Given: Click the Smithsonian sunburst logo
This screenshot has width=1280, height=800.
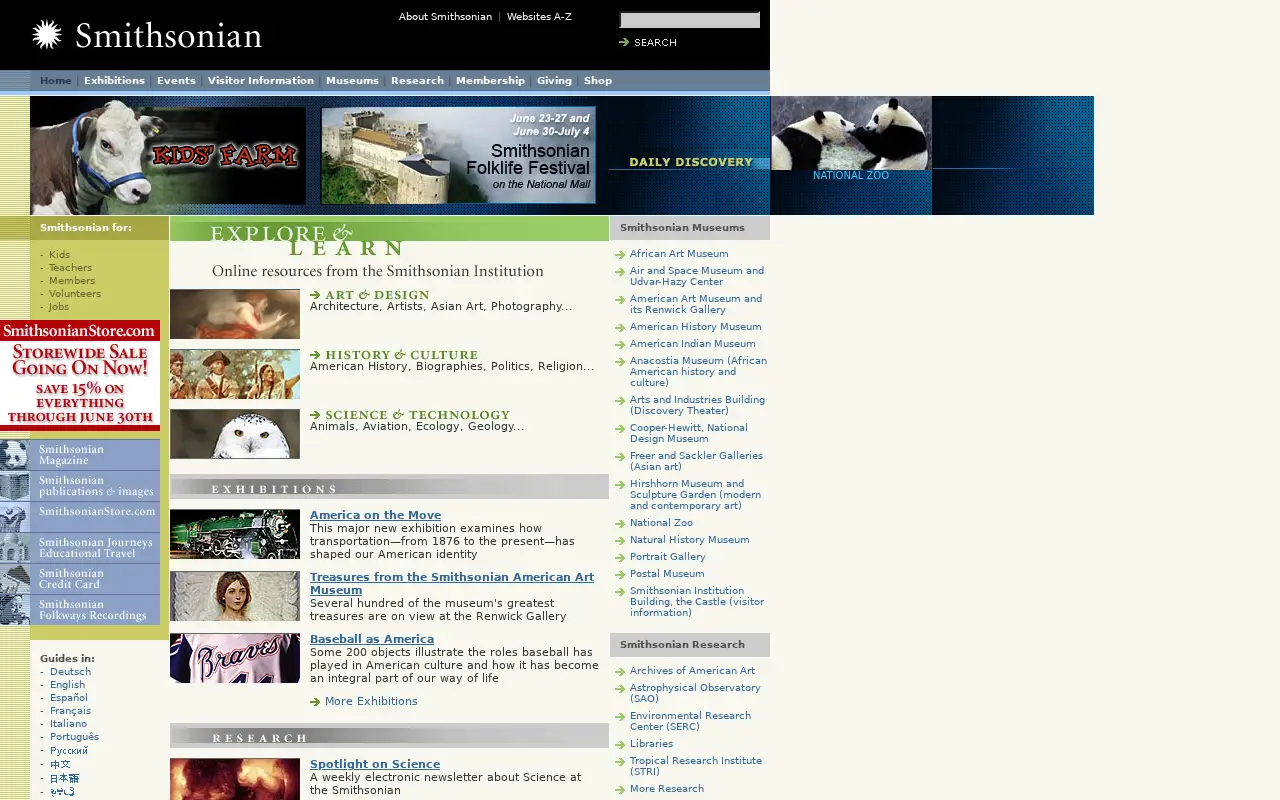Looking at the screenshot, I should 47,35.
